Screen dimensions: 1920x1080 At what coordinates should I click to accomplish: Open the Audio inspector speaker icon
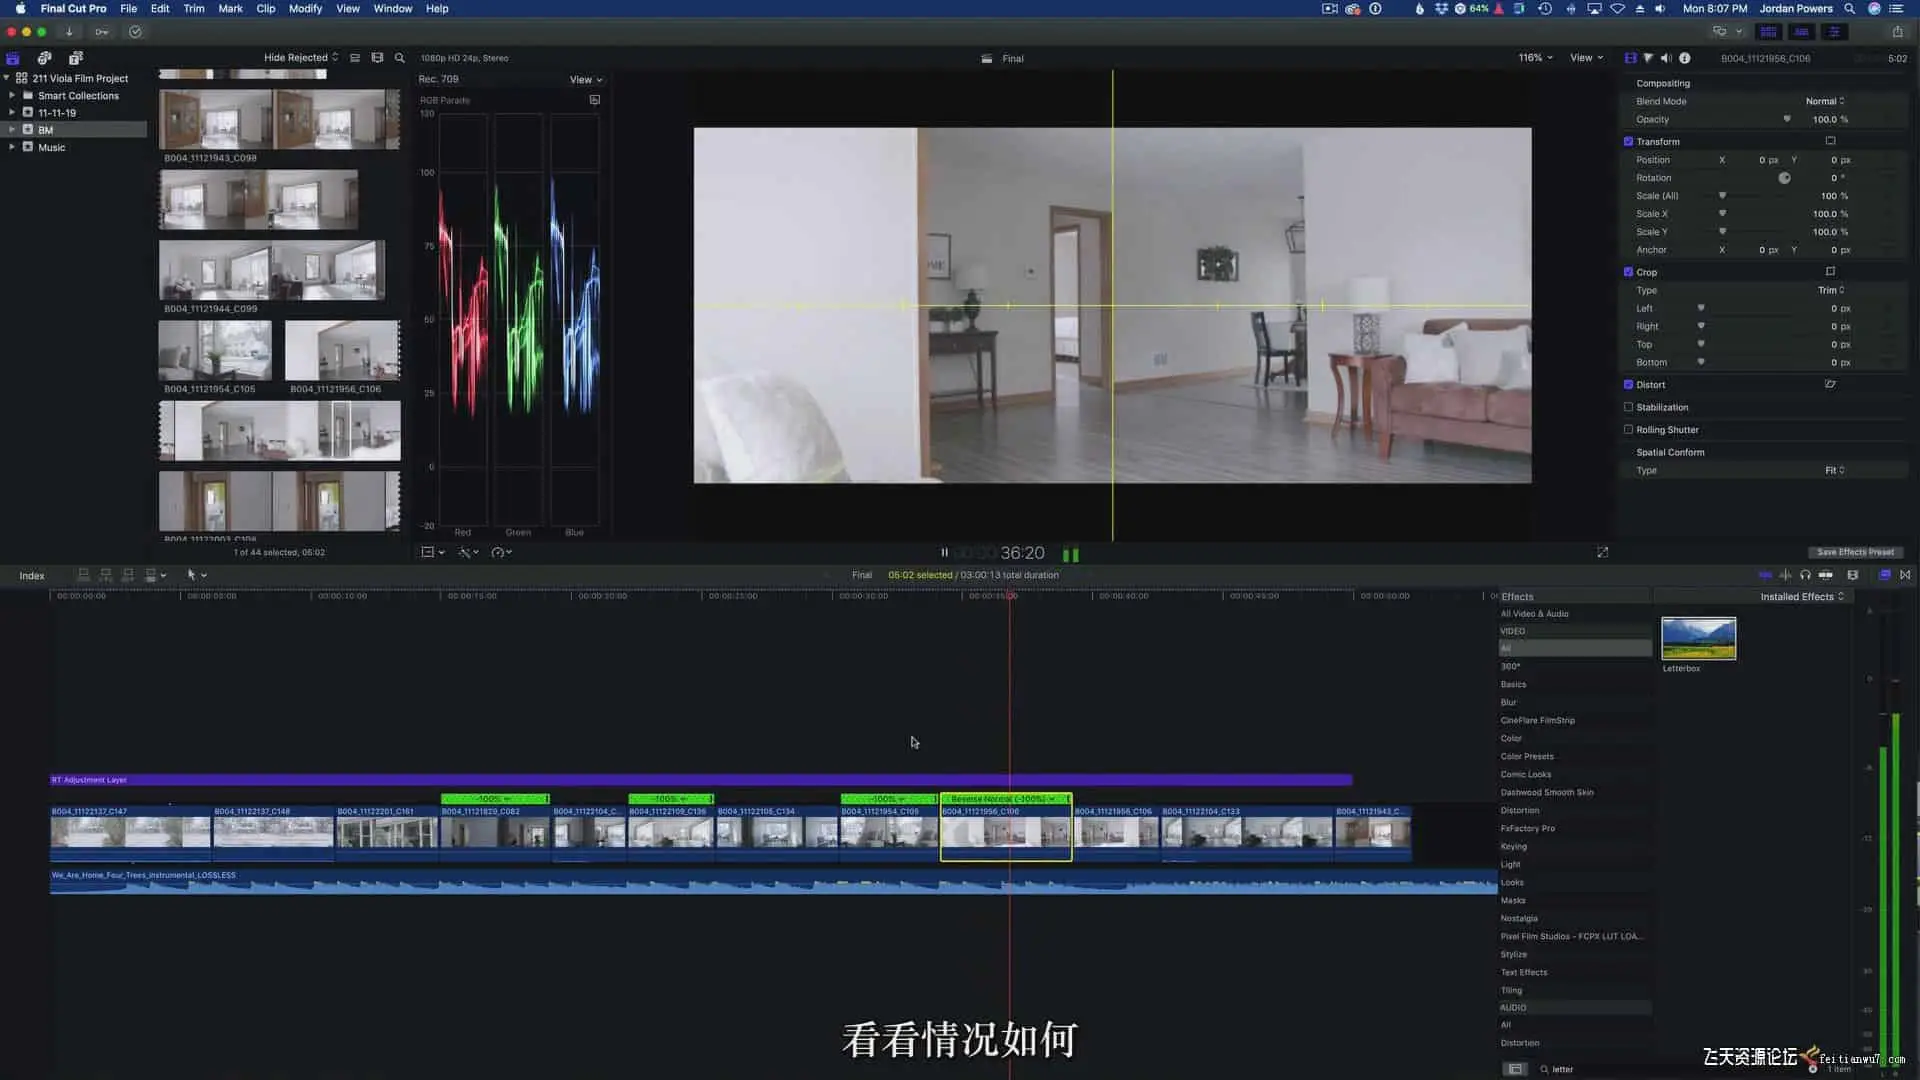pos(1666,58)
